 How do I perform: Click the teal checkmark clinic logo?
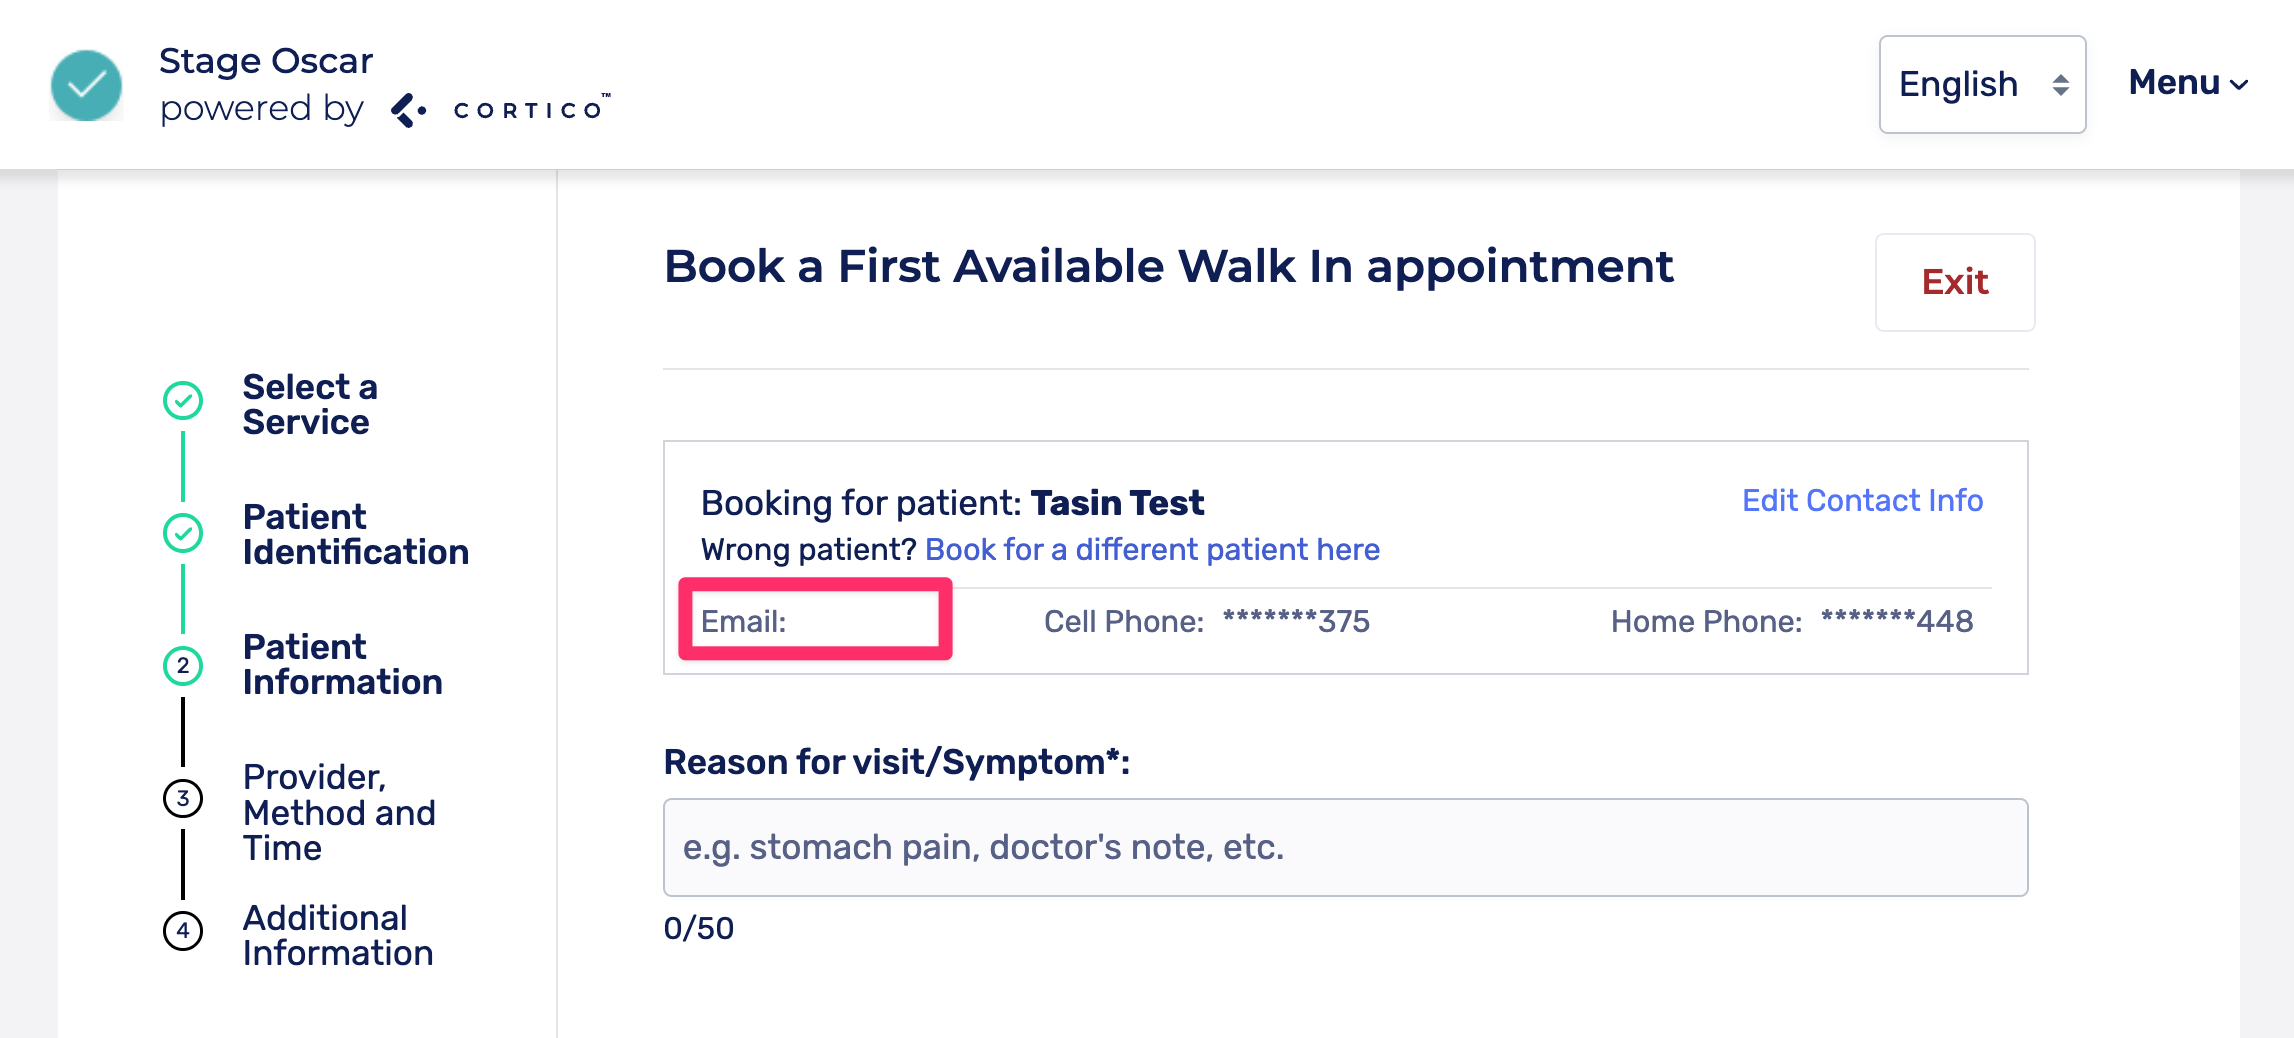pos(87,86)
